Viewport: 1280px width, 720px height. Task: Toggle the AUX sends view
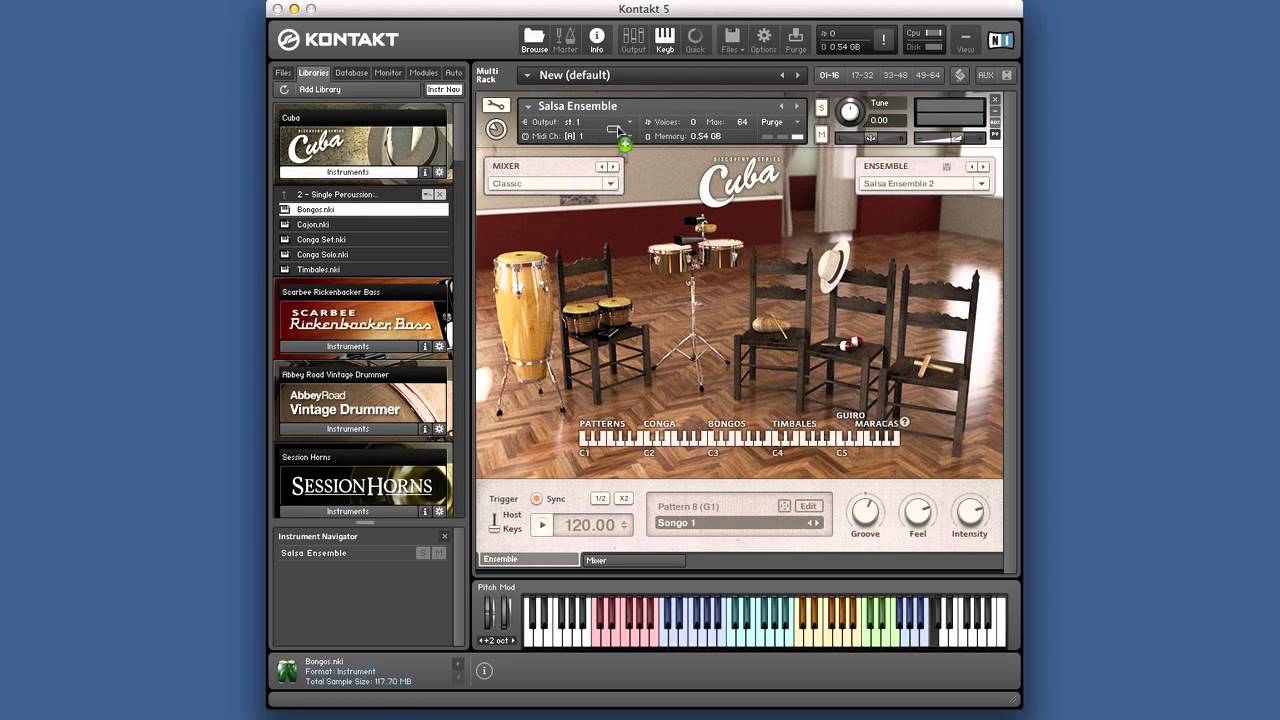tap(985, 75)
